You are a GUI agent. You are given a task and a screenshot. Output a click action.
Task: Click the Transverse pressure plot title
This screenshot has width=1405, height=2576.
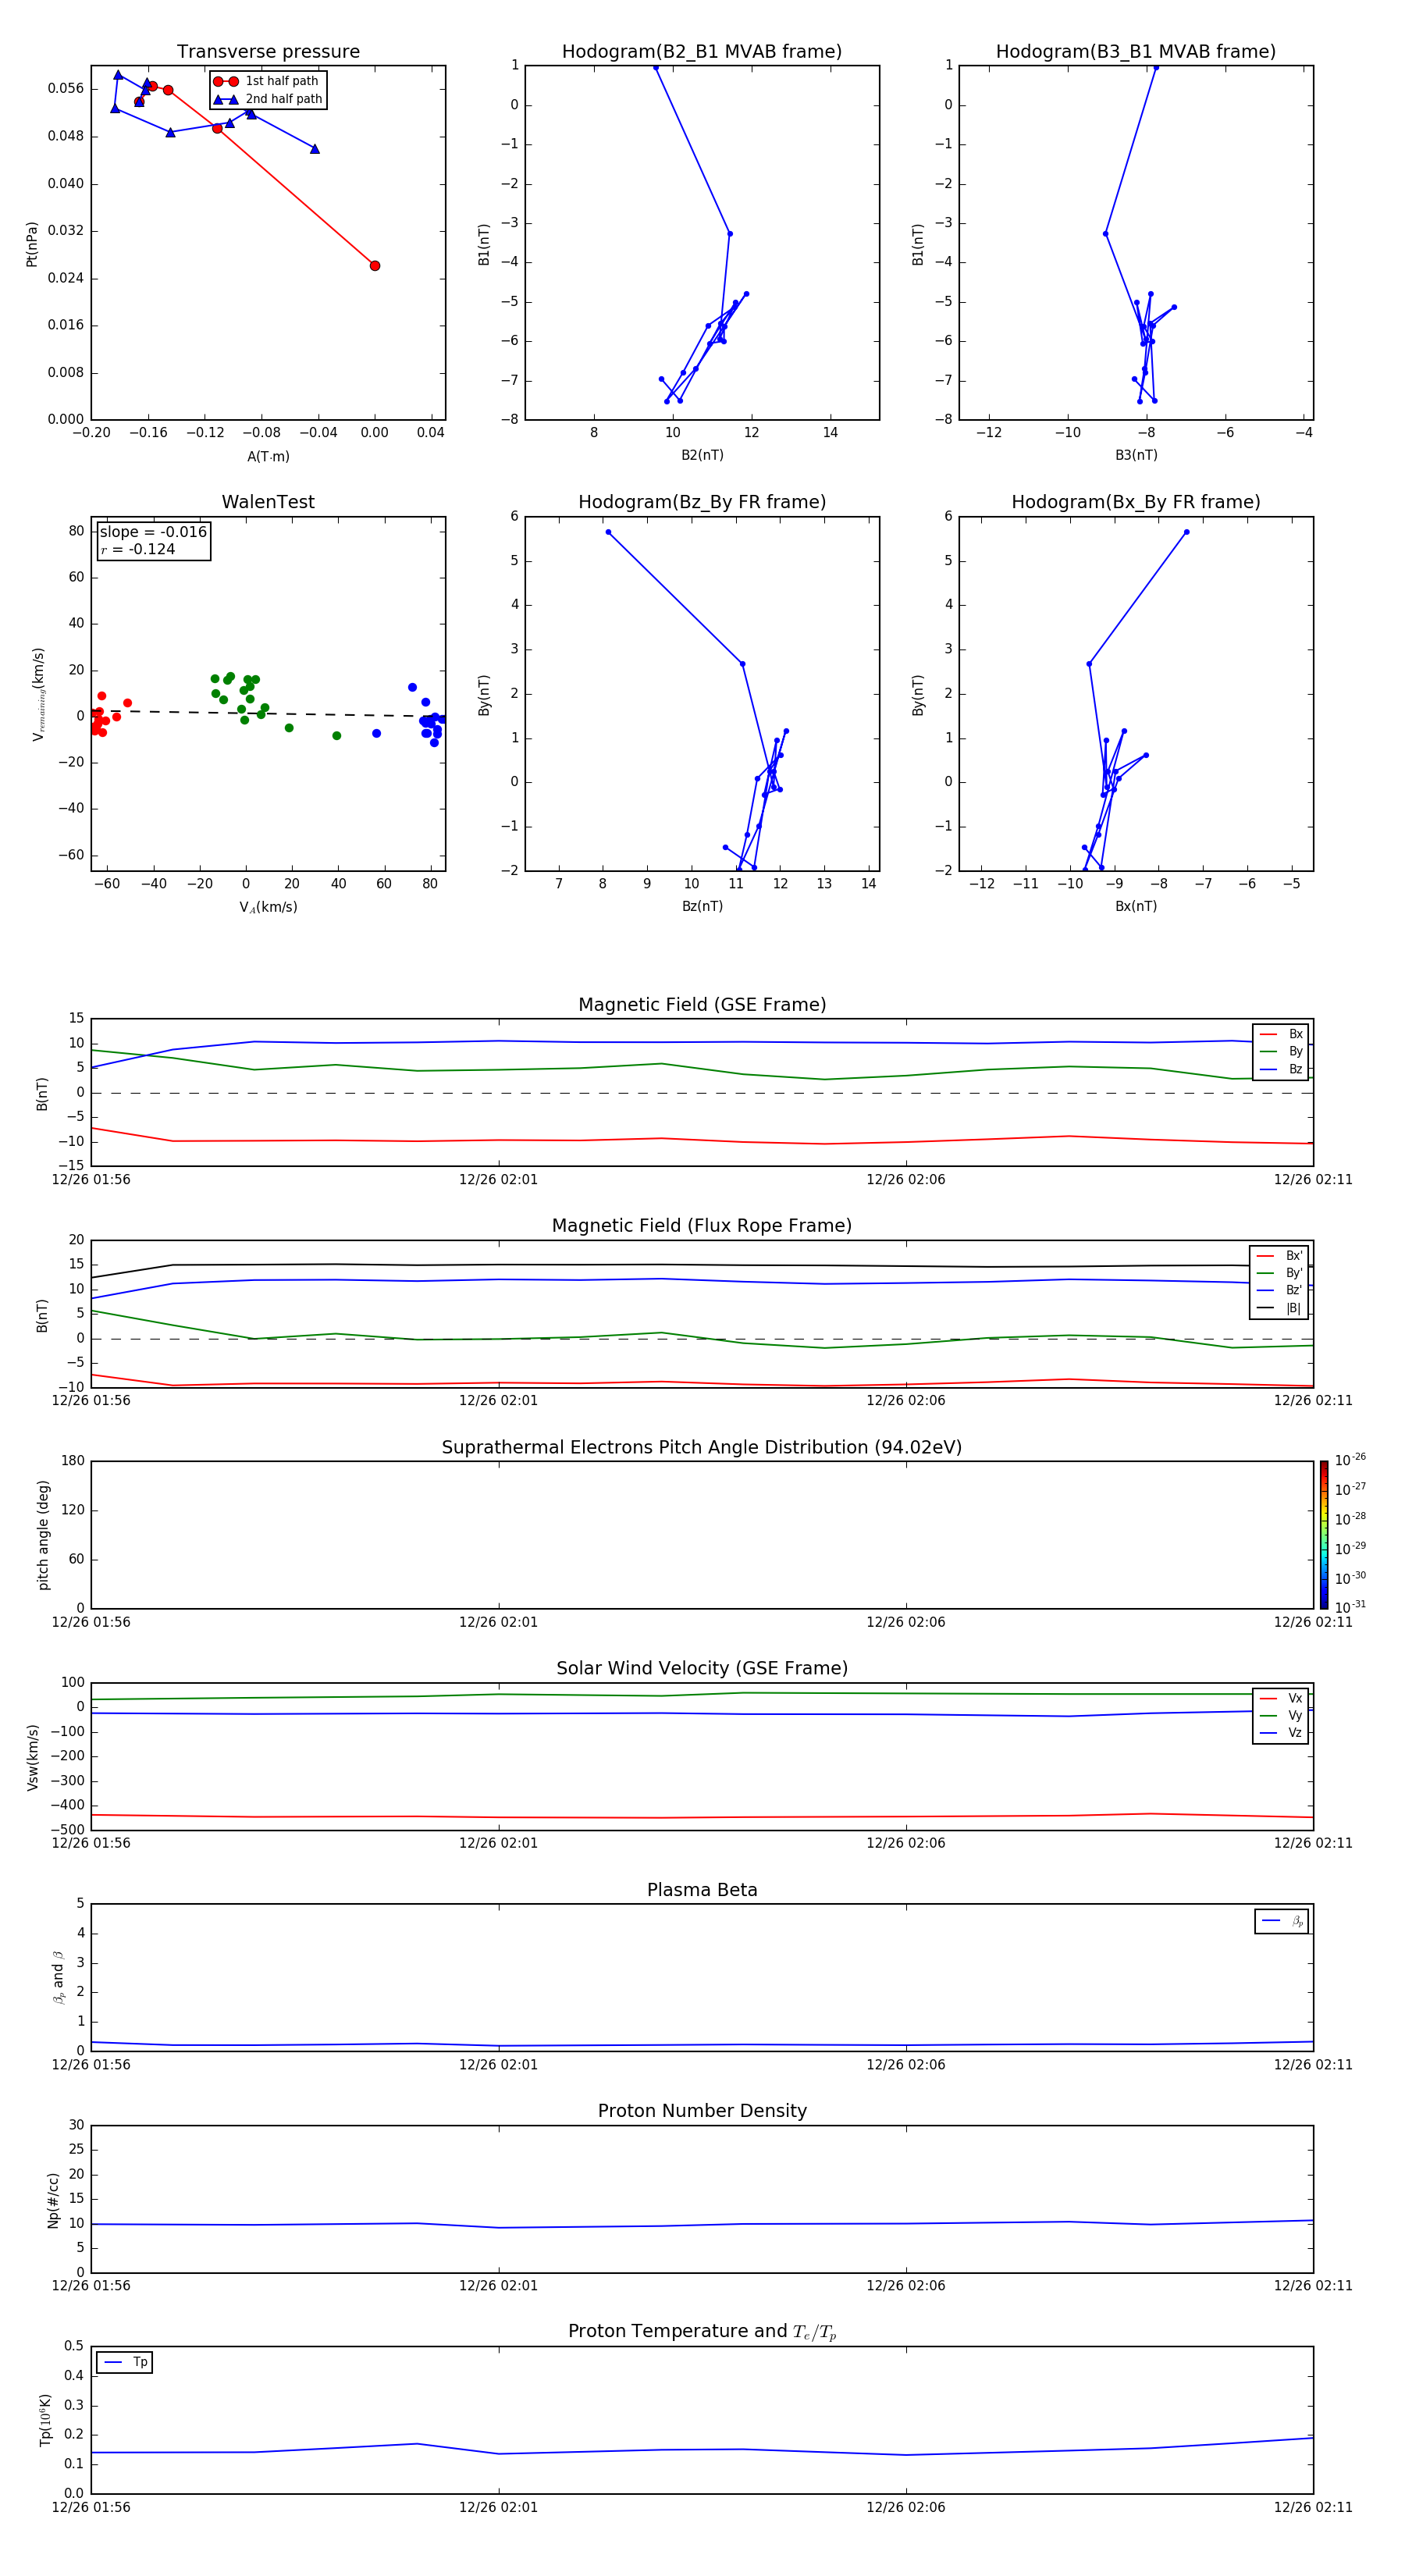click(268, 52)
